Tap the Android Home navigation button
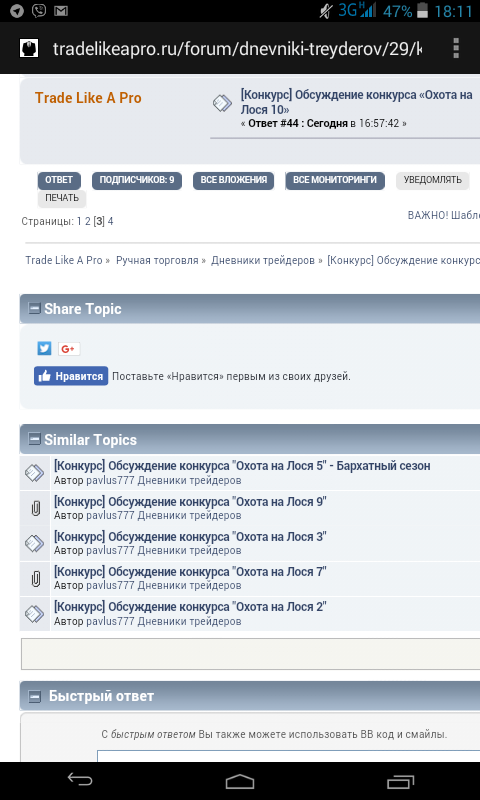 240,781
